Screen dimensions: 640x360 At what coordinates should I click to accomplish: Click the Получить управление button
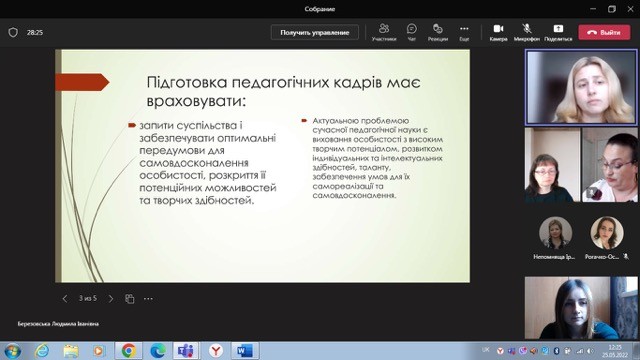click(315, 32)
